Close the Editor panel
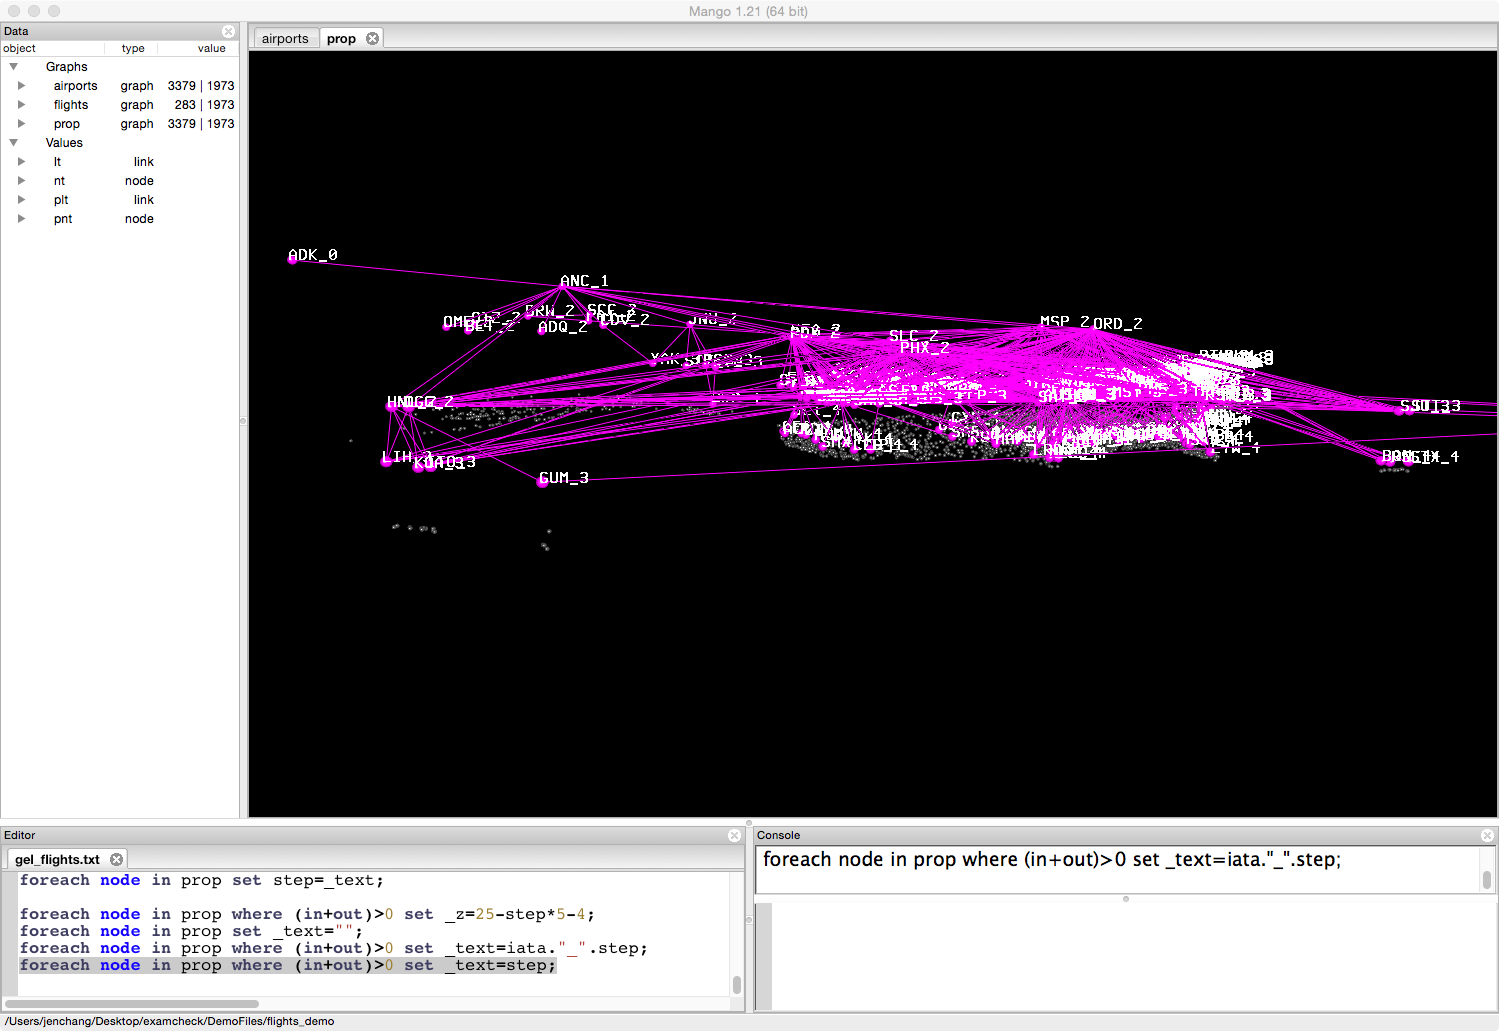 [x=735, y=835]
